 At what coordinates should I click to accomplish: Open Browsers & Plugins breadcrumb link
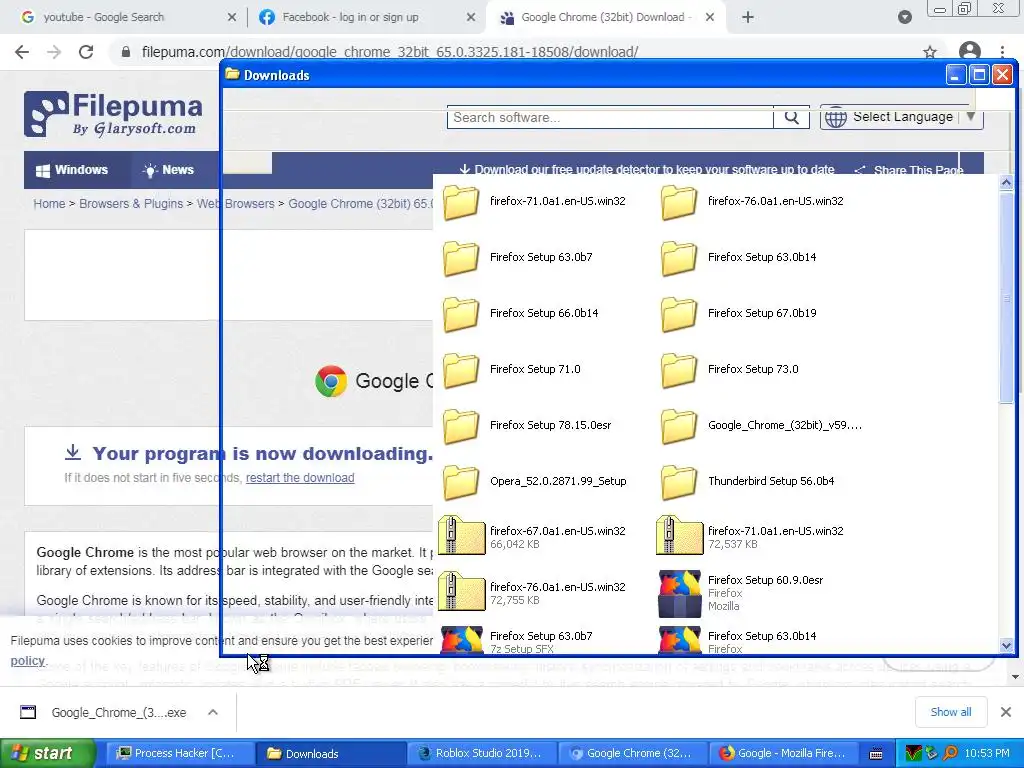[x=131, y=204]
